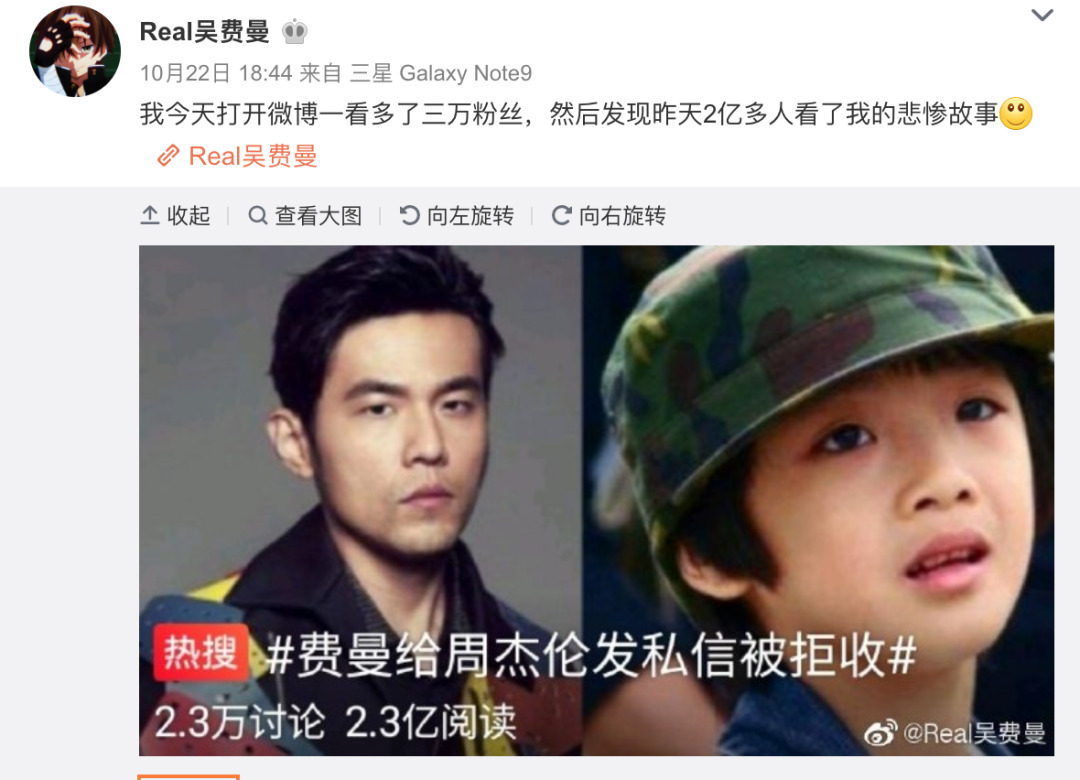
Task: Open the orange Real吴费曼 attached link
Action: coord(253,156)
